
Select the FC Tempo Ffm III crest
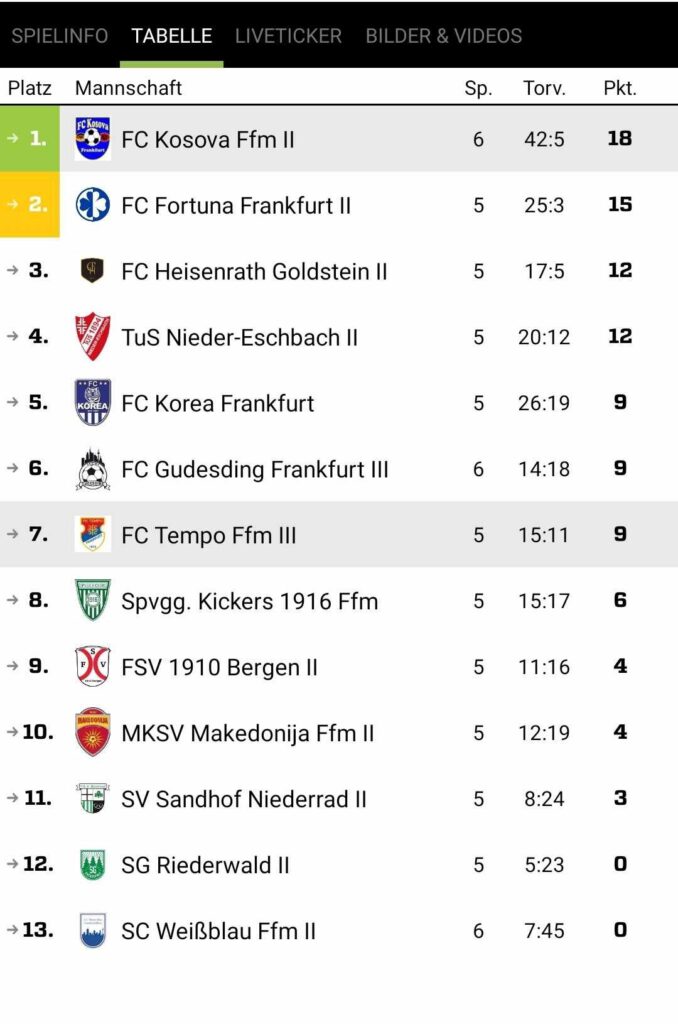pos(92,534)
